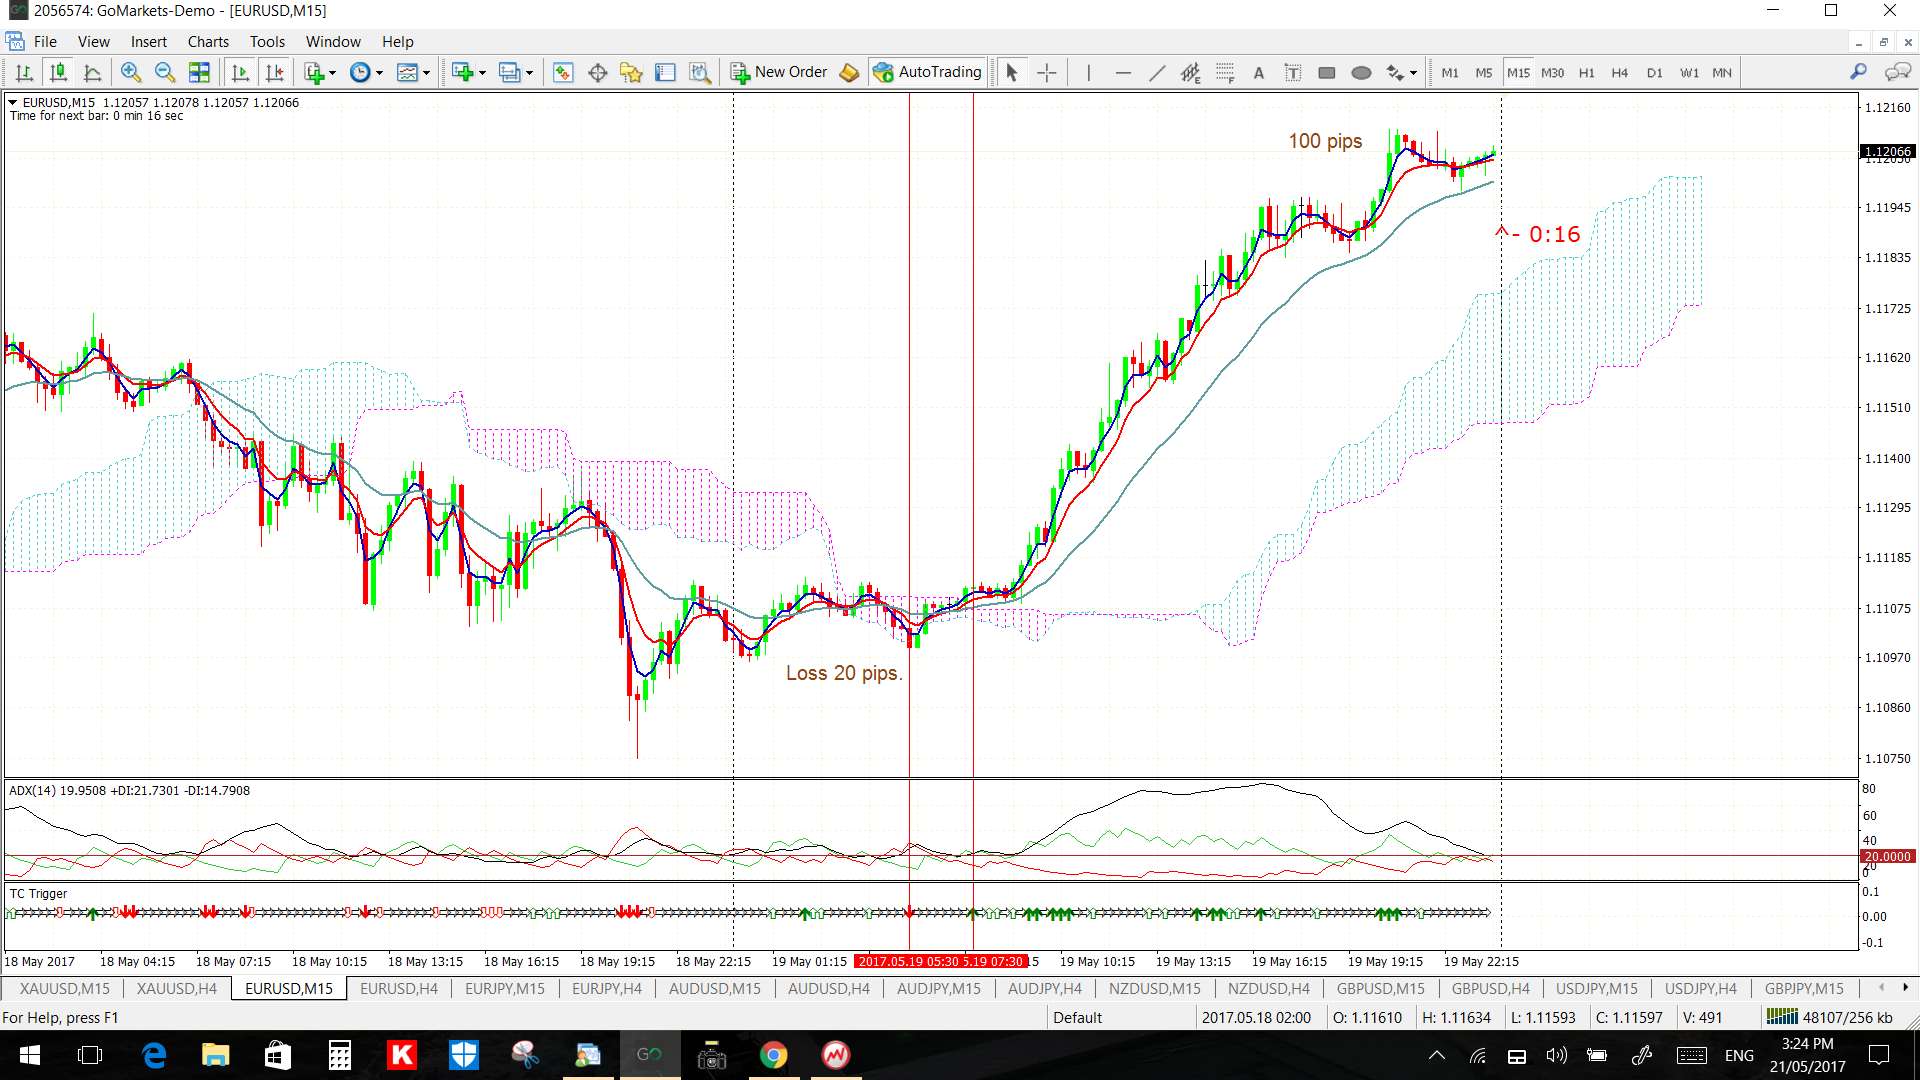The width and height of the screenshot is (1920, 1080).
Task: Toggle the AutoTrading button
Action: pos(927,72)
